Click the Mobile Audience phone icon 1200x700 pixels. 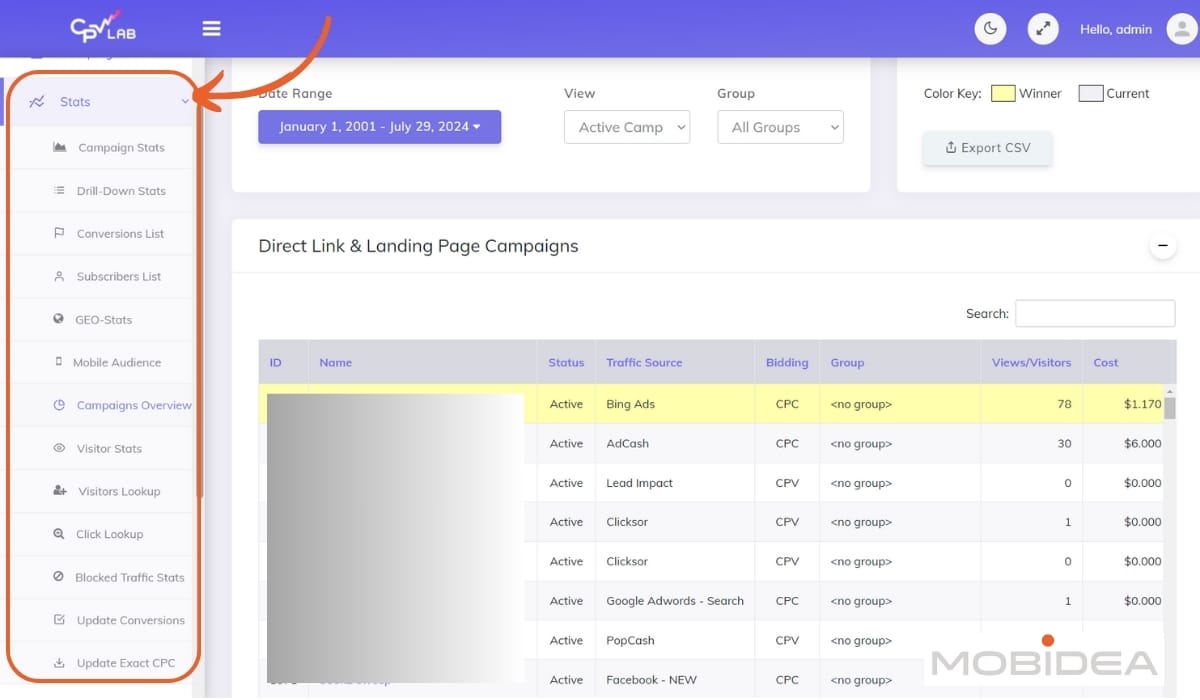click(x=58, y=362)
